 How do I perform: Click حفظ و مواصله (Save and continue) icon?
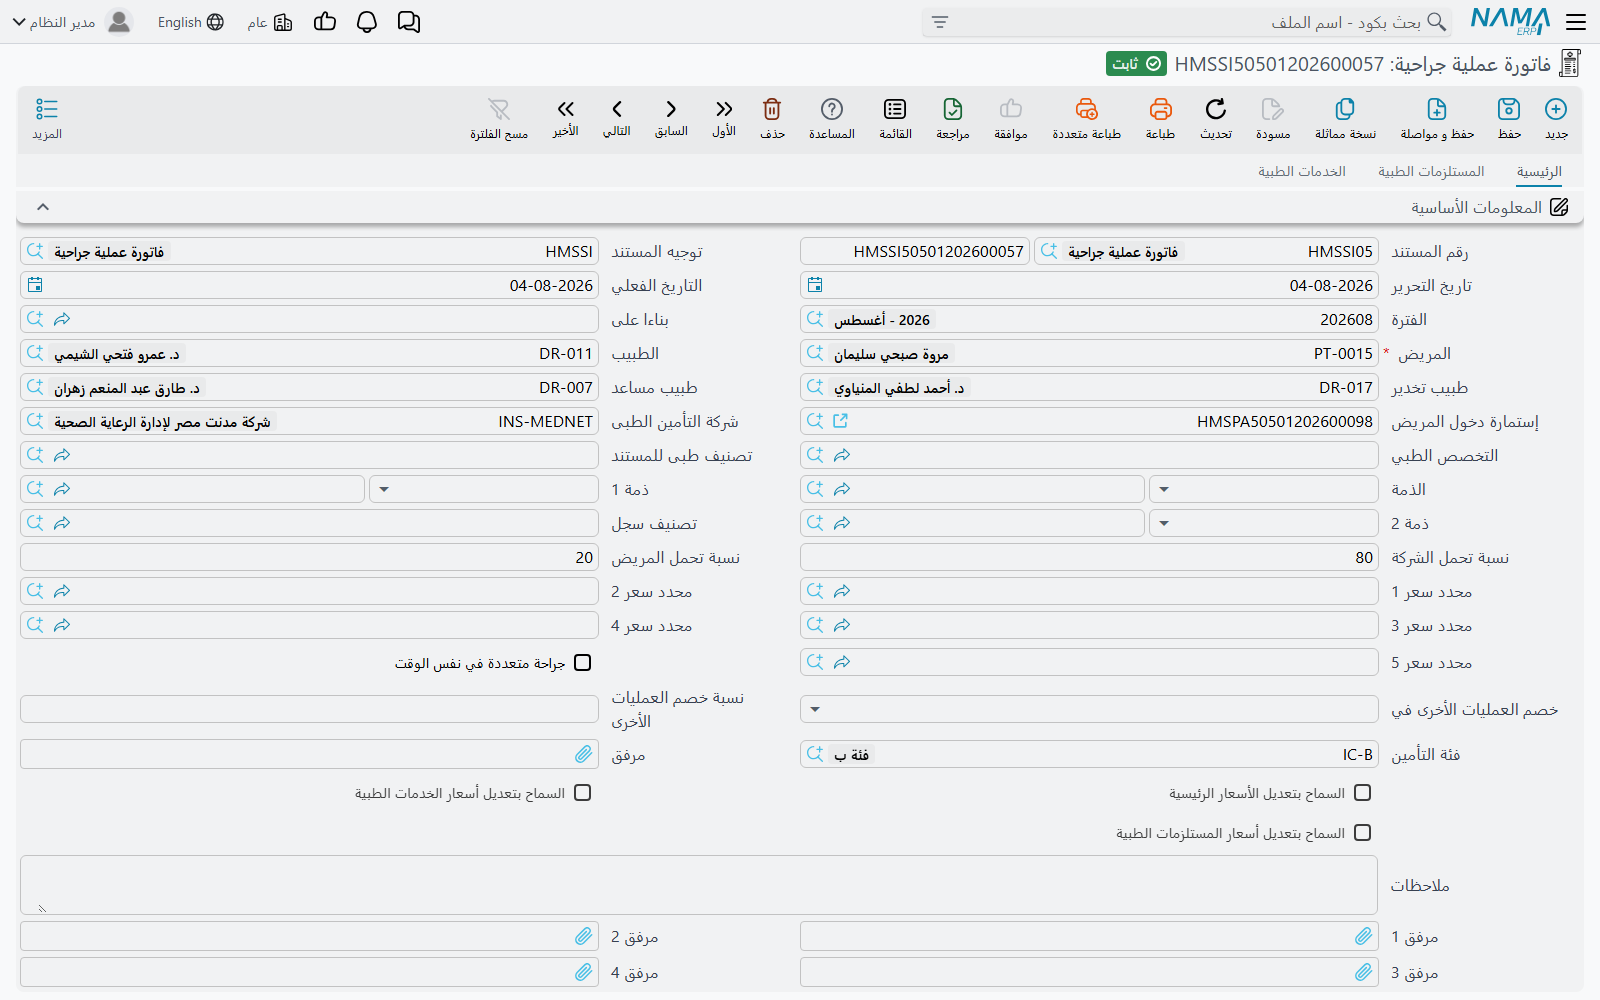coord(1437,109)
